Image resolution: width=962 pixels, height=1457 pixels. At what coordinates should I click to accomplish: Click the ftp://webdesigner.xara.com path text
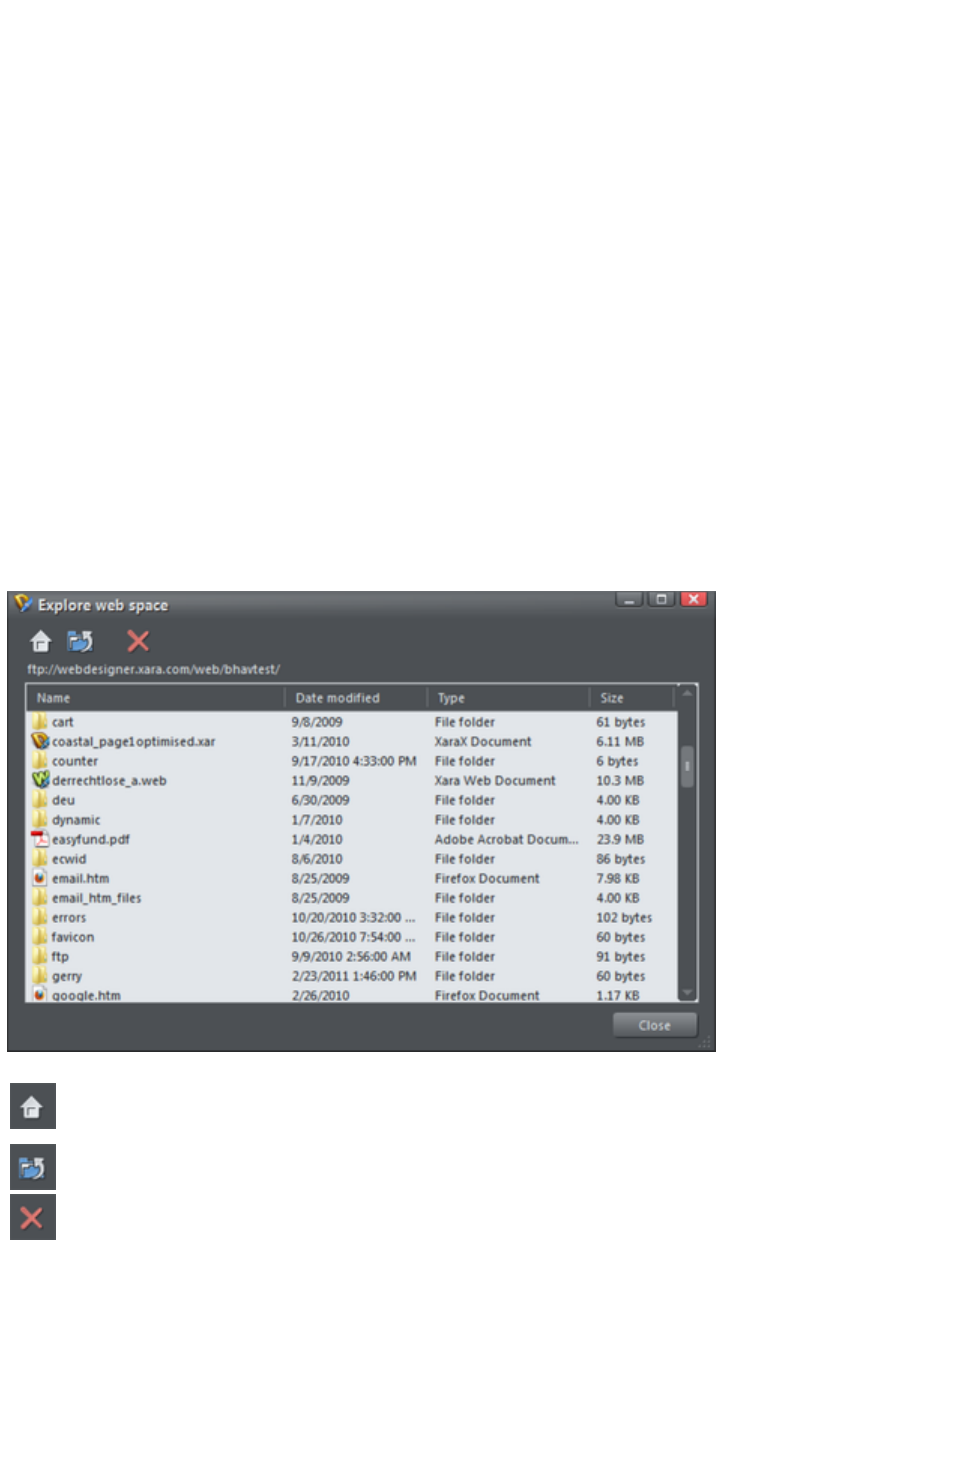153,669
